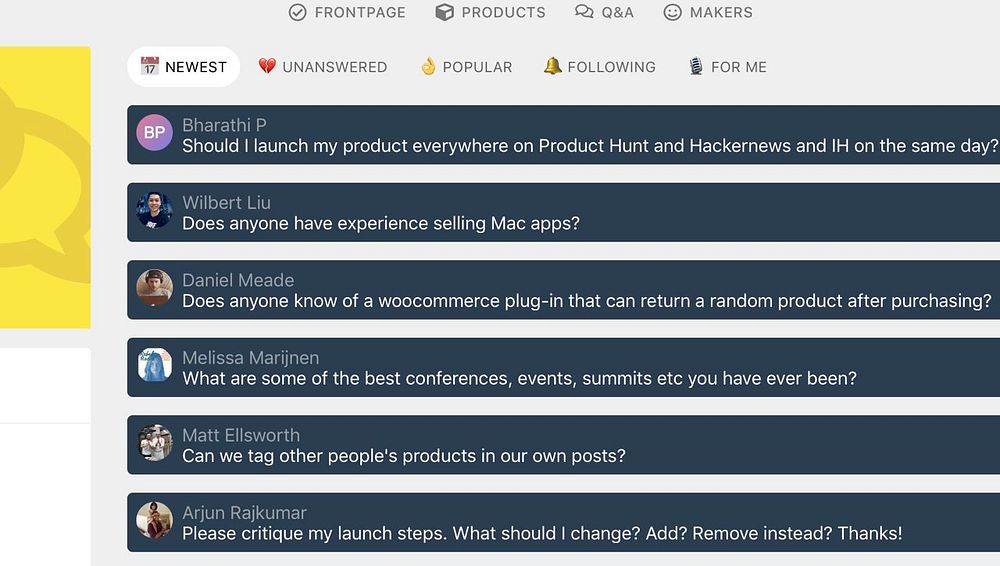The height and width of the screenshot is (566, 1000).
Task: Click the Frontpage checkmark icon
Action: tap(297, 12)
